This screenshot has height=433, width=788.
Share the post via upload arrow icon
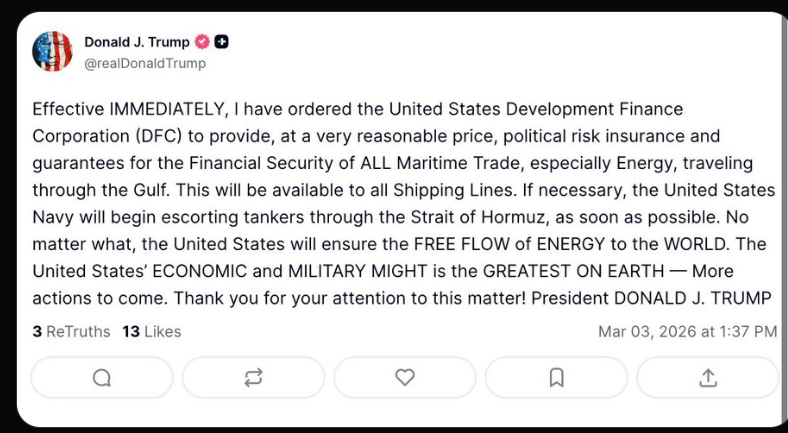pos(708,377)
